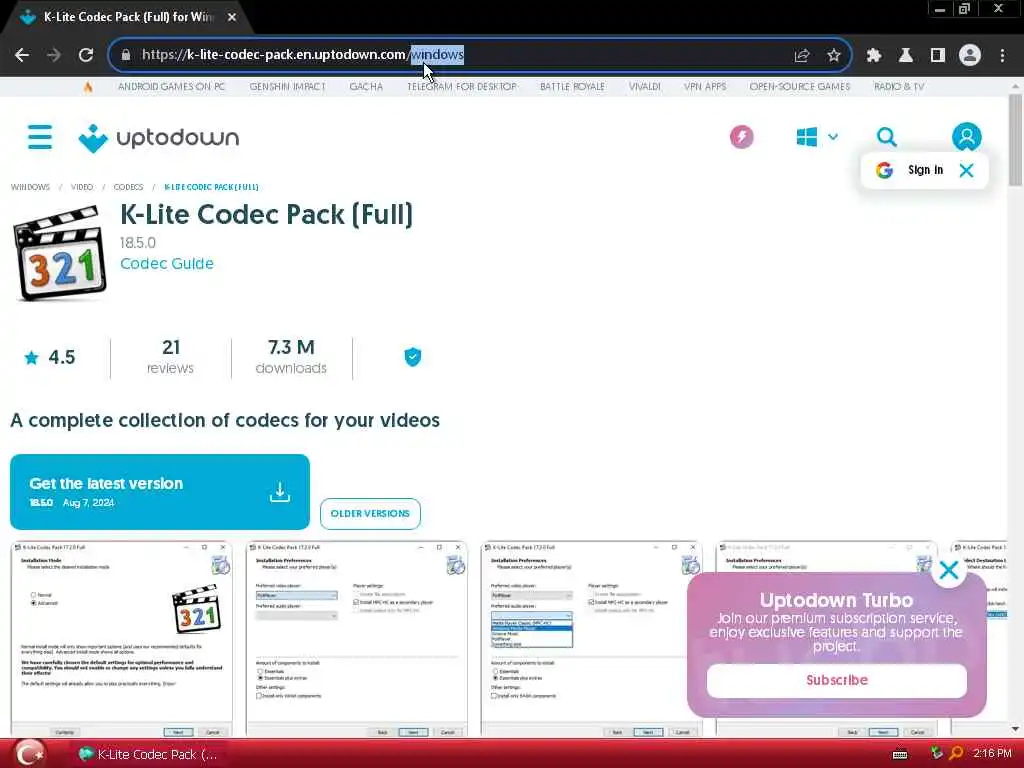Open the Uptodown site search
This screenshot has width=1024, height=768.
tap(886, 137)
